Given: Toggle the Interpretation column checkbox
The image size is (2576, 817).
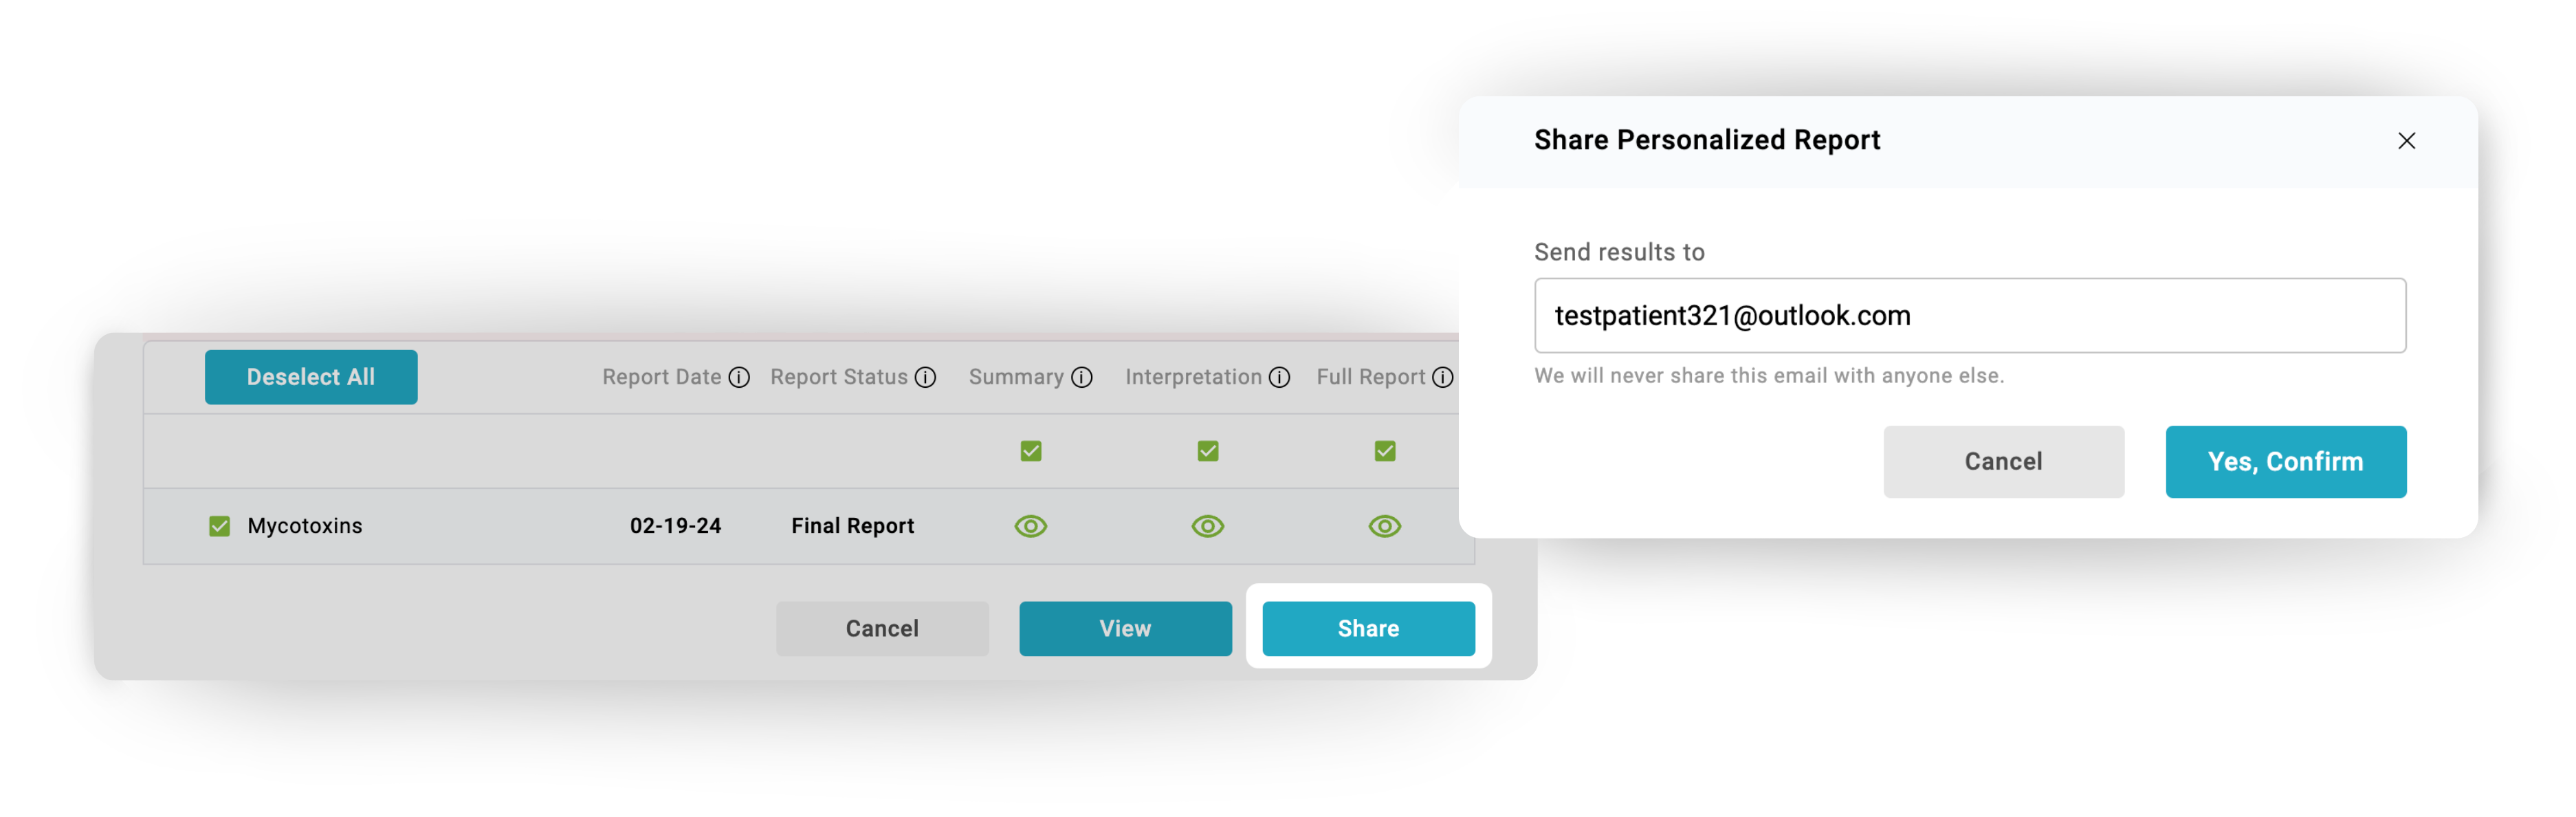Looking at the screenshot, I should pyautogui.click(x=1208, y=451).
